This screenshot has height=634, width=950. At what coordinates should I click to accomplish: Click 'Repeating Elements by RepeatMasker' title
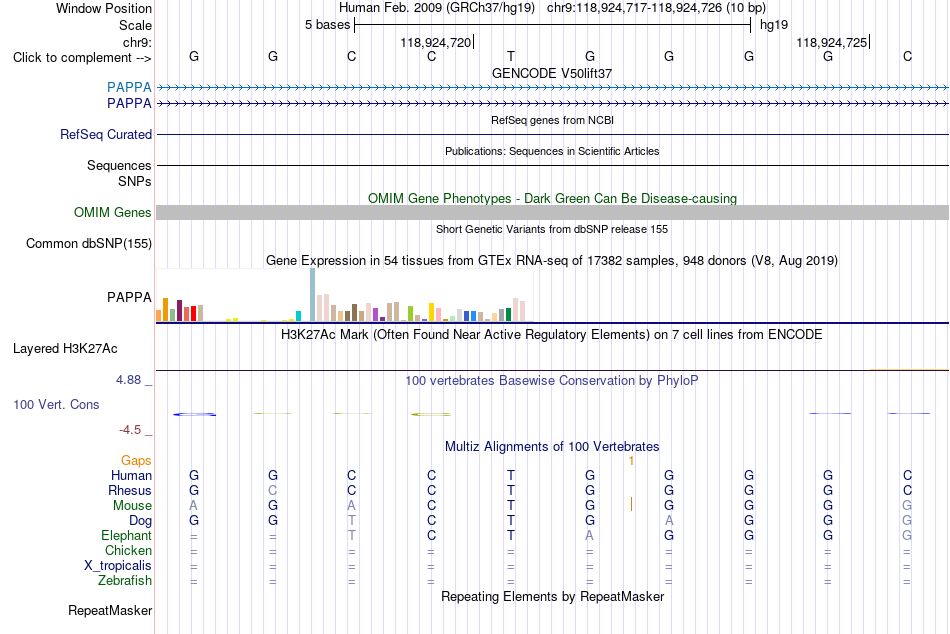[x=552, y=596]
